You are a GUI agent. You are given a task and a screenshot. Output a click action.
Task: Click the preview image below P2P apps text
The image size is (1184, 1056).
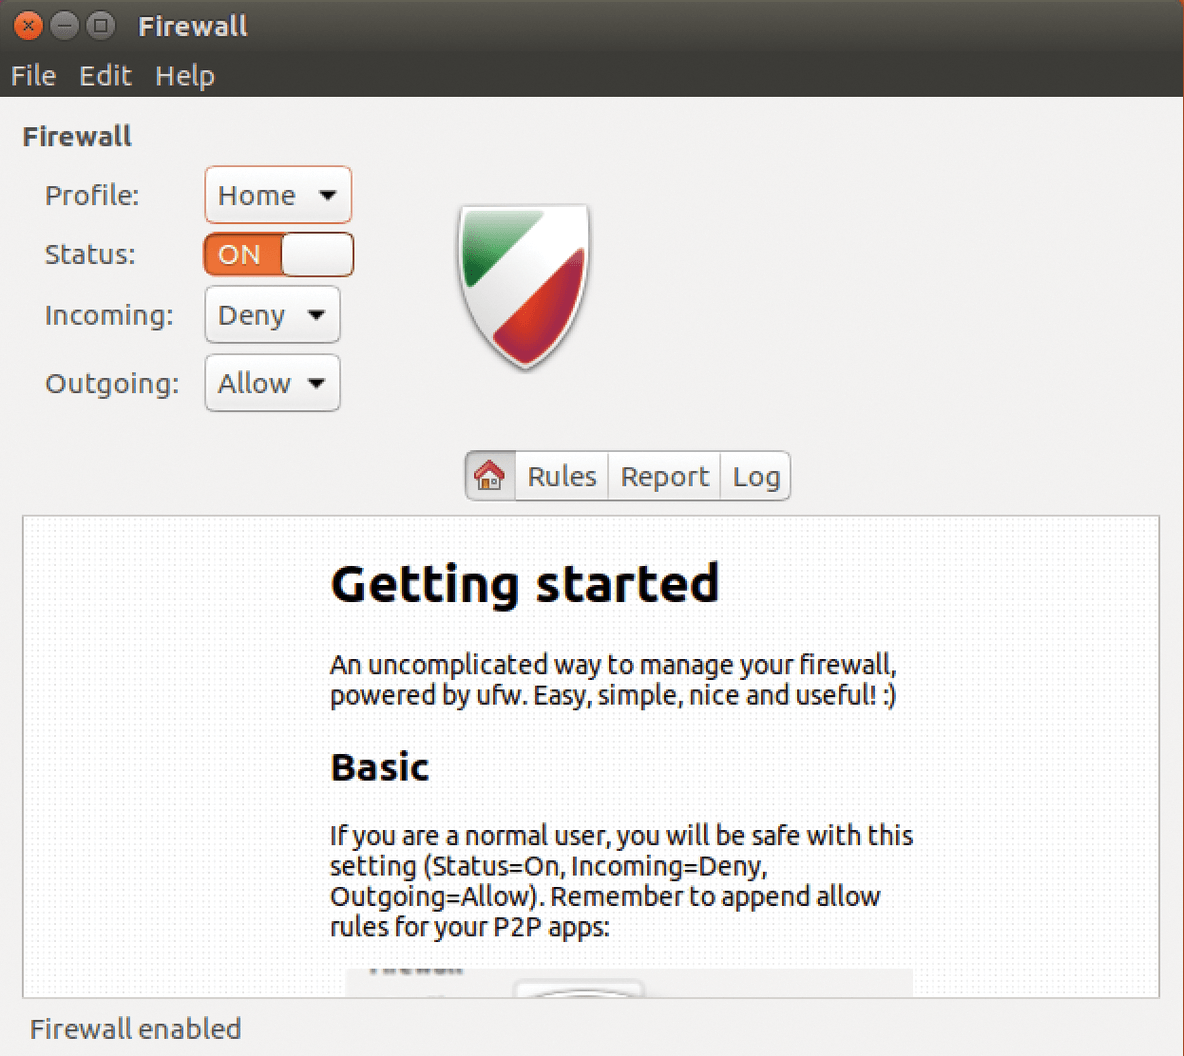pyautogui.click(x=628, y=983)
